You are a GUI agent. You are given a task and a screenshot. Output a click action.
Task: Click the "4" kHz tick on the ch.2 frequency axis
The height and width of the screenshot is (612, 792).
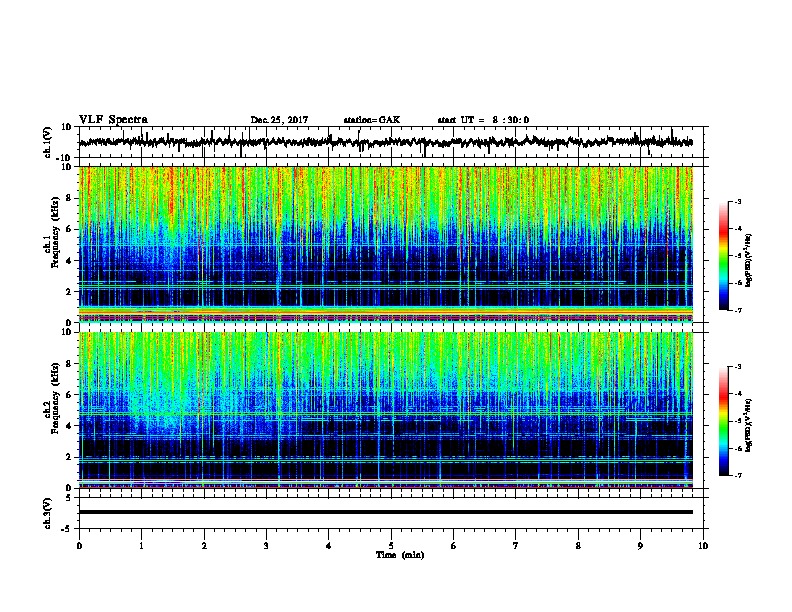coord(69,426)
